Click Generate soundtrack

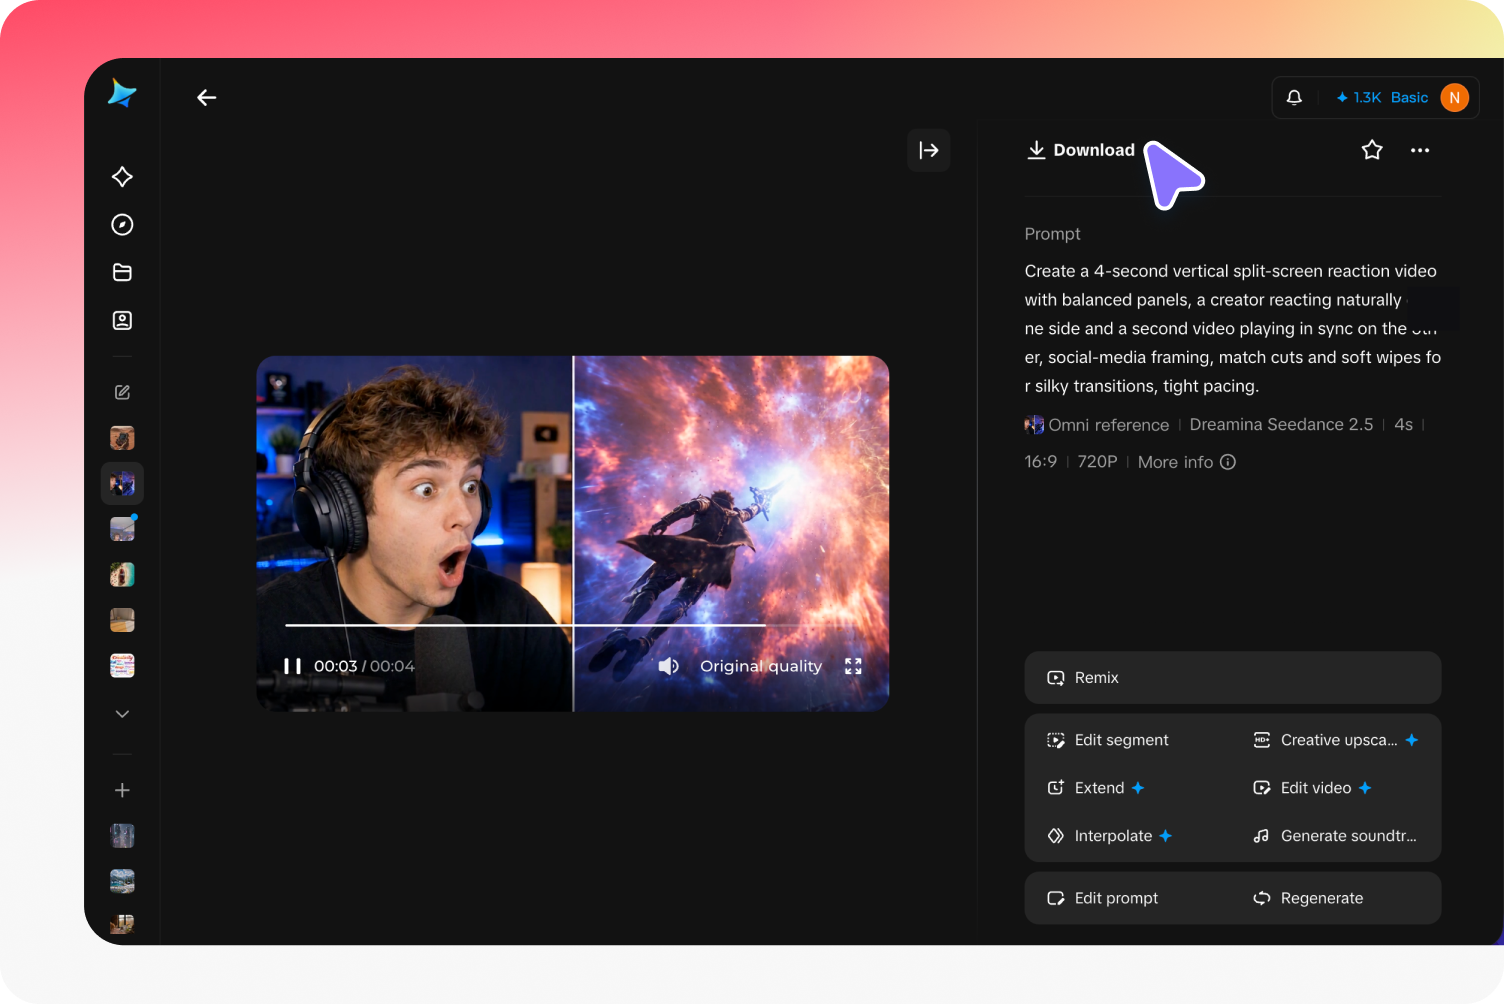click(1335, 836)
